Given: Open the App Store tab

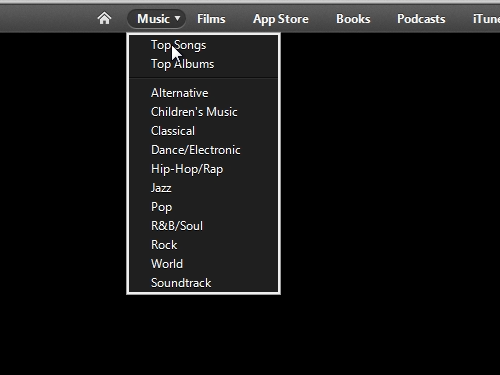Looking at the screenshot, I should (281, 19).
